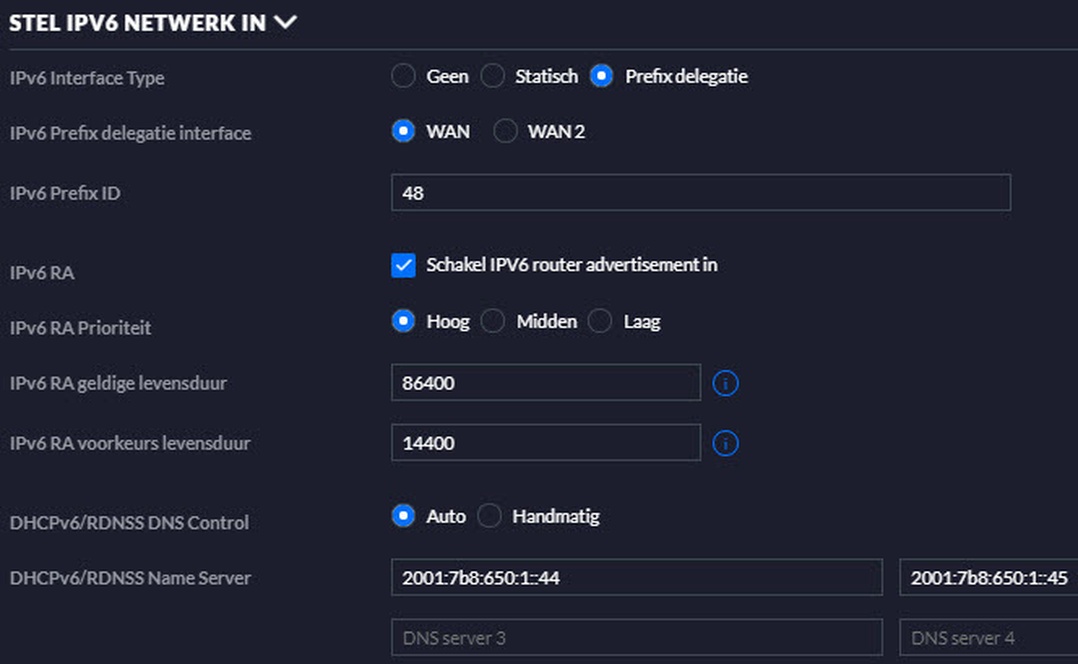Switch prefix delegatie interface to WAN 2
Viewport: 1078px width, 664px height.
point(505,130)
